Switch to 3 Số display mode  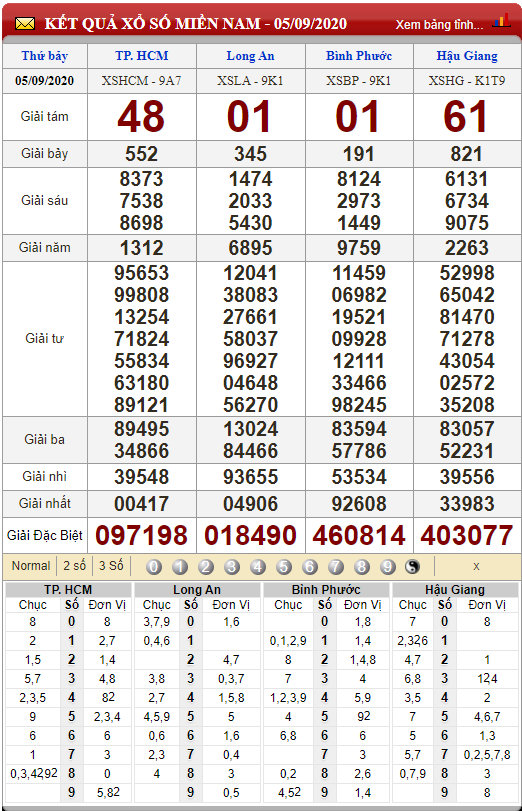tap(111, 566)
